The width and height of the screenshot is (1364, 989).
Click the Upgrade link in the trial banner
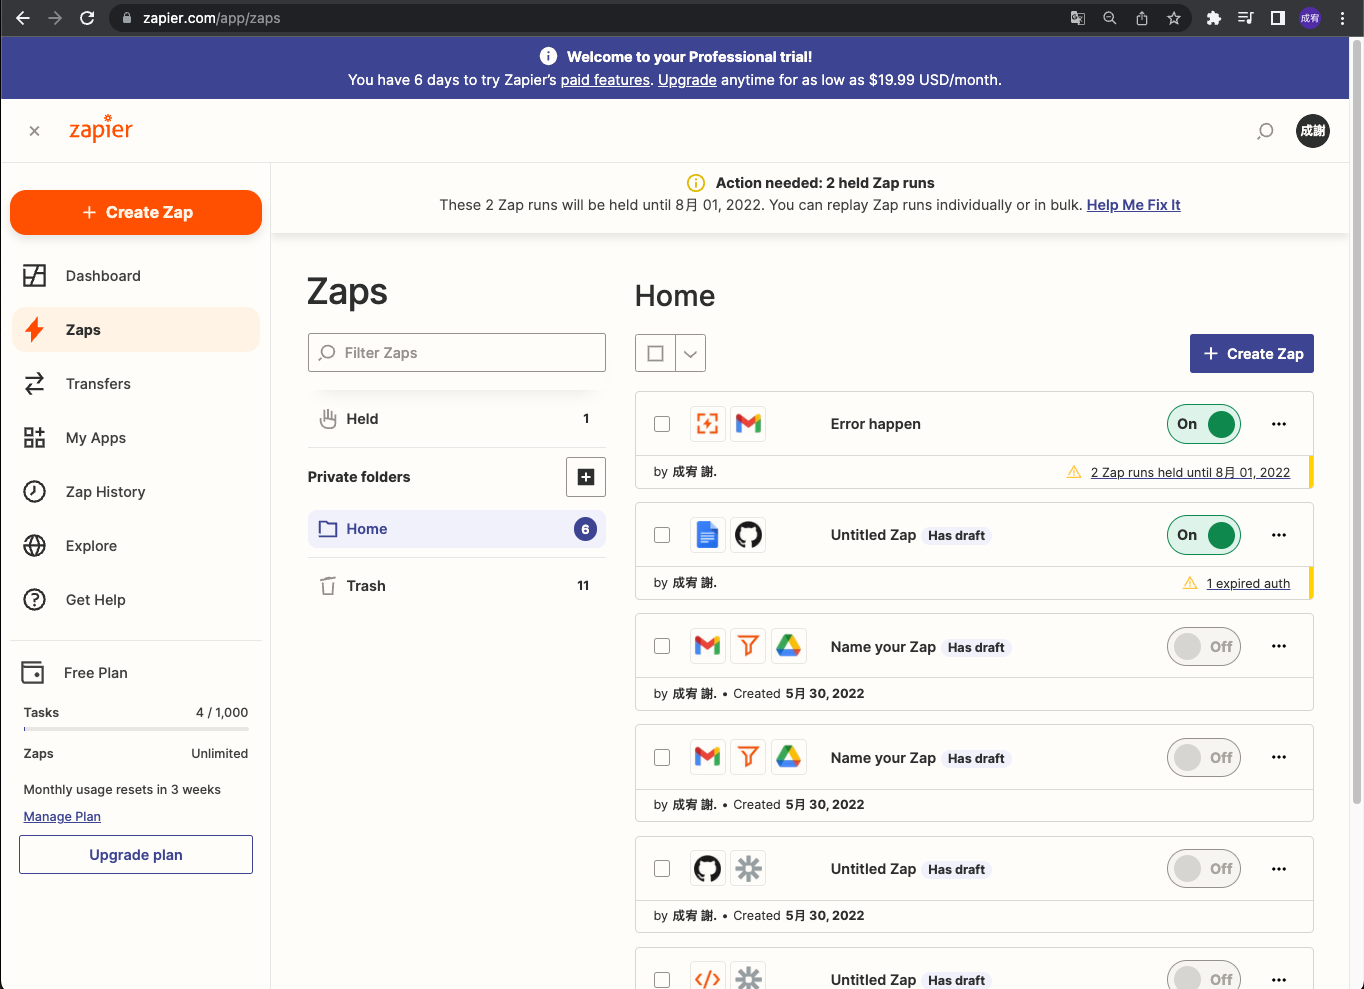click(x=687, y=80)
